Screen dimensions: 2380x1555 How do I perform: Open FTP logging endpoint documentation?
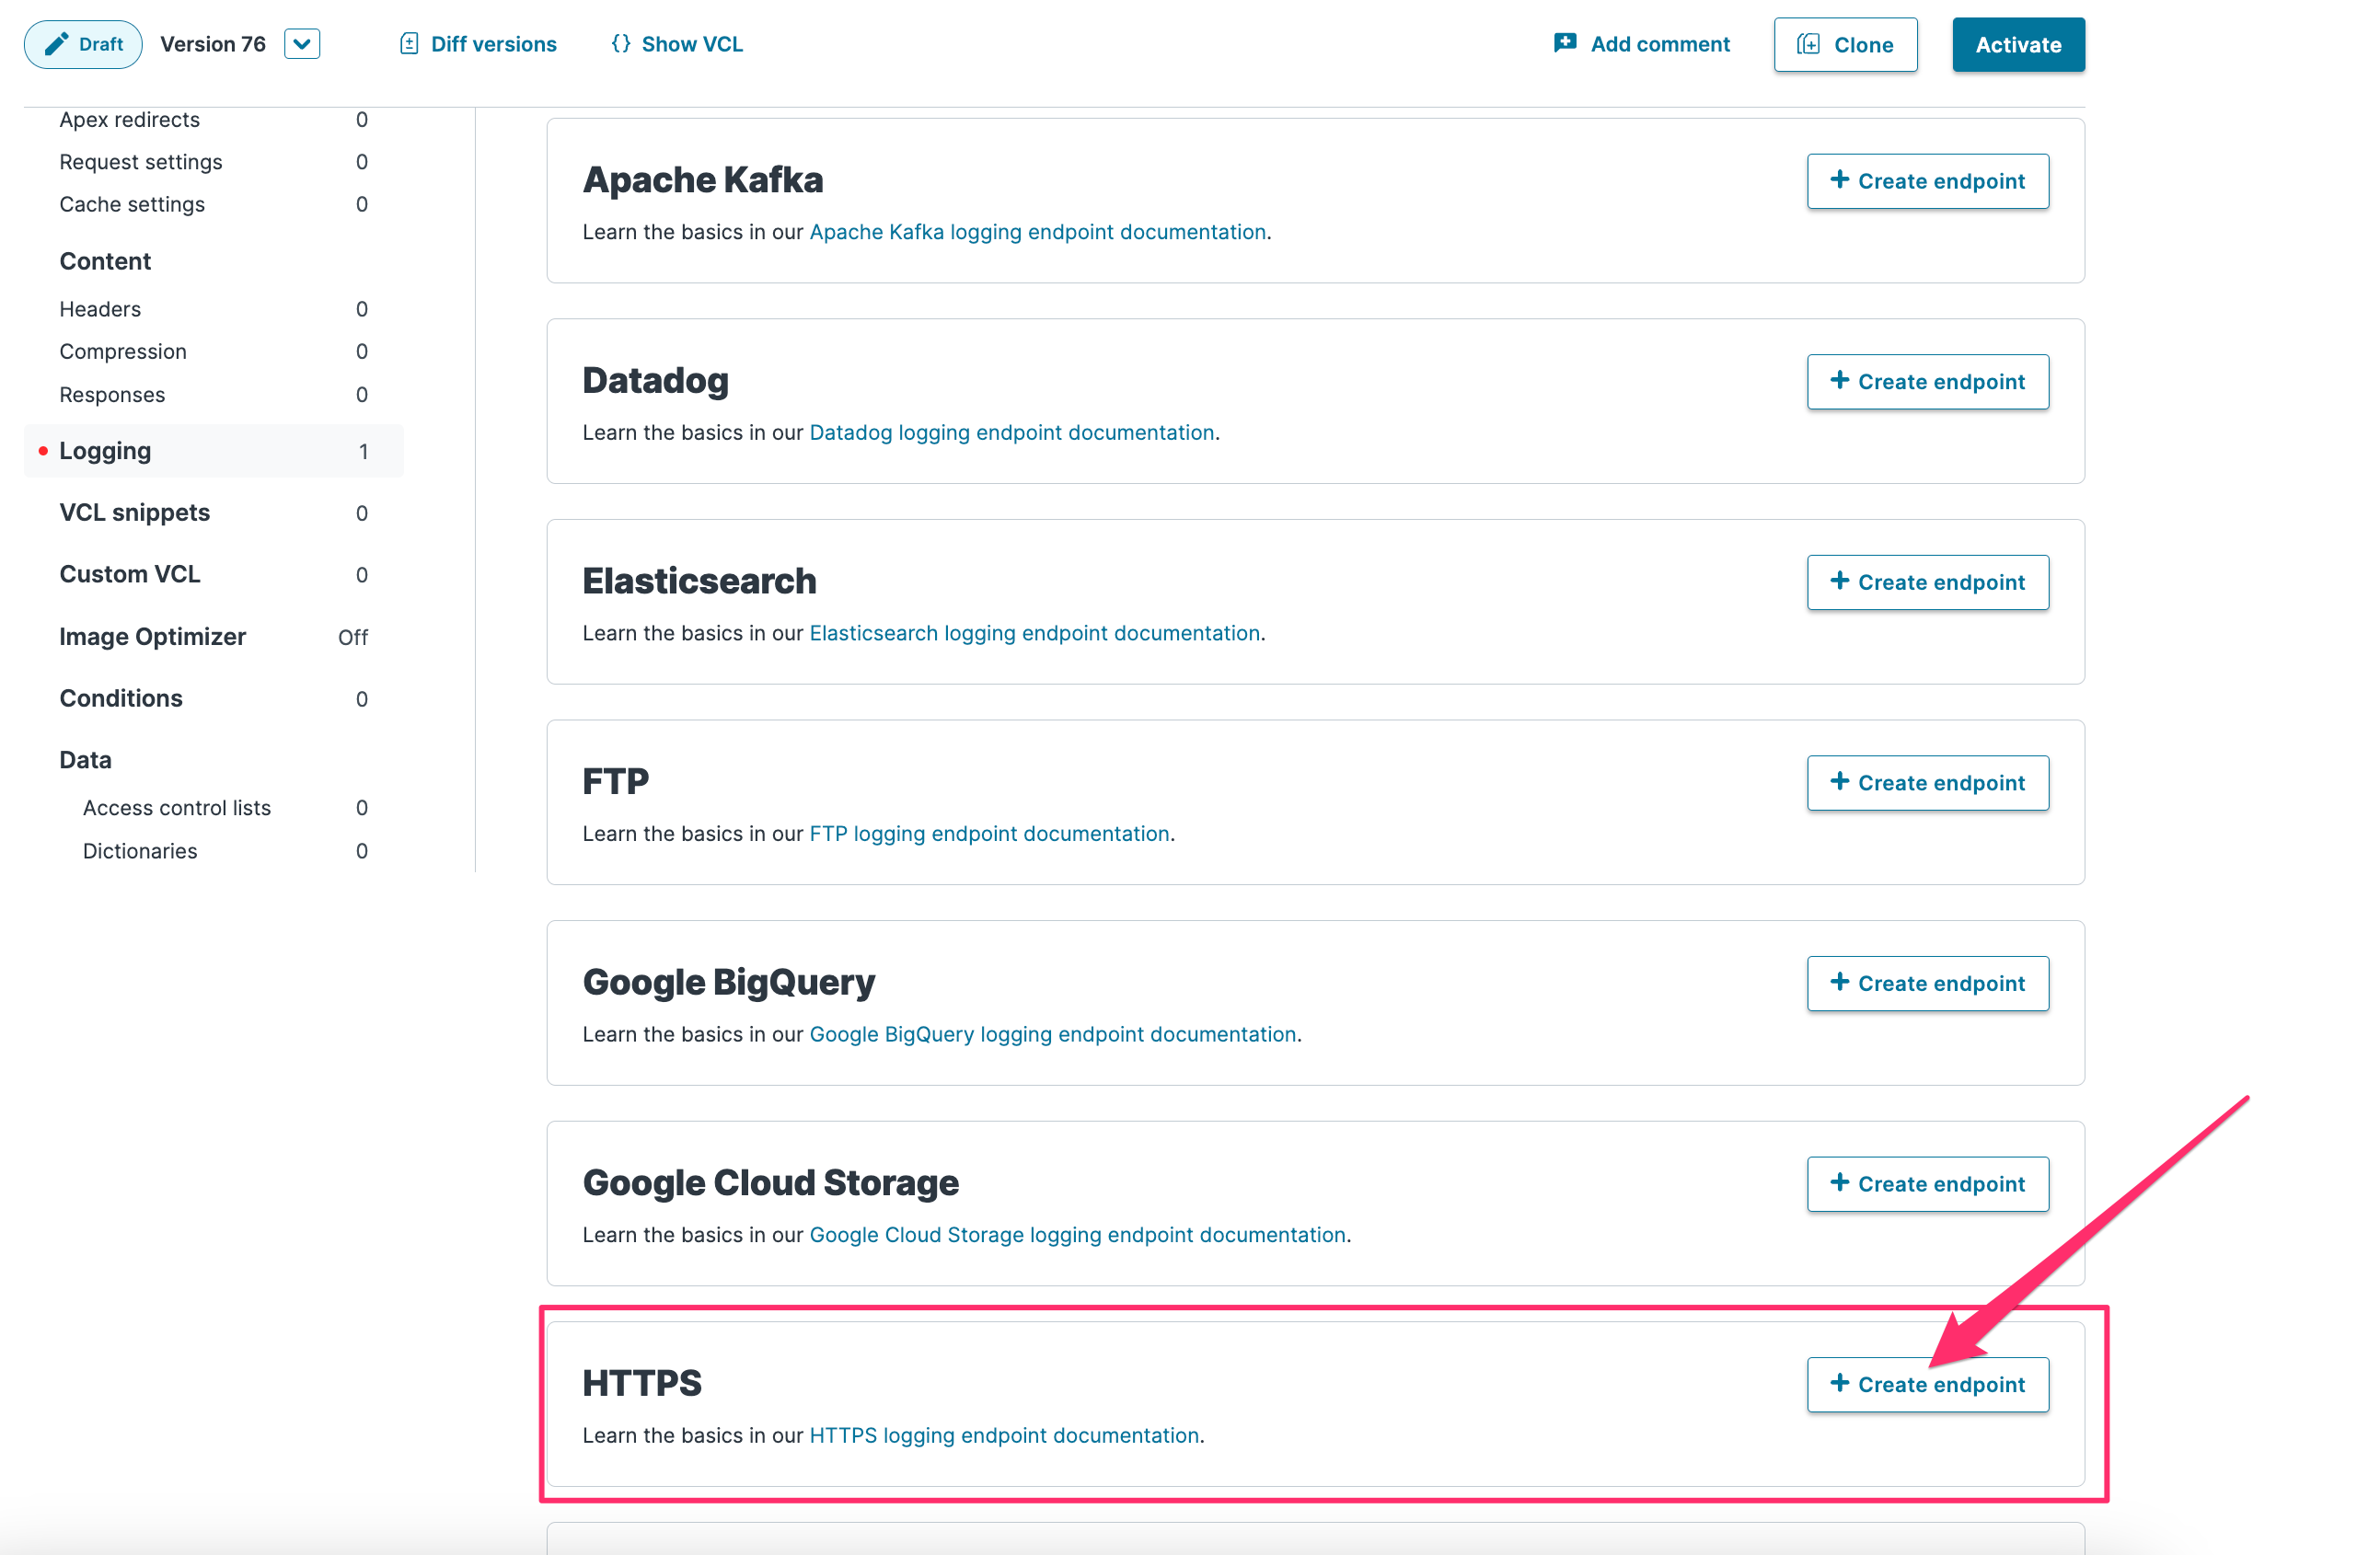[x=989, y=834]
